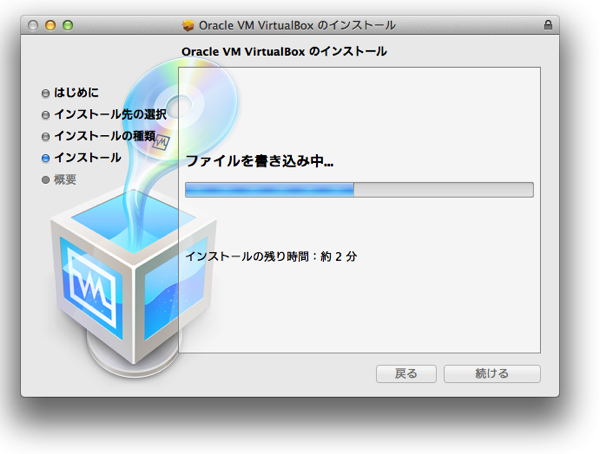Click the green zoom window button
The image size is (600, 454).
tap(70, 24)
